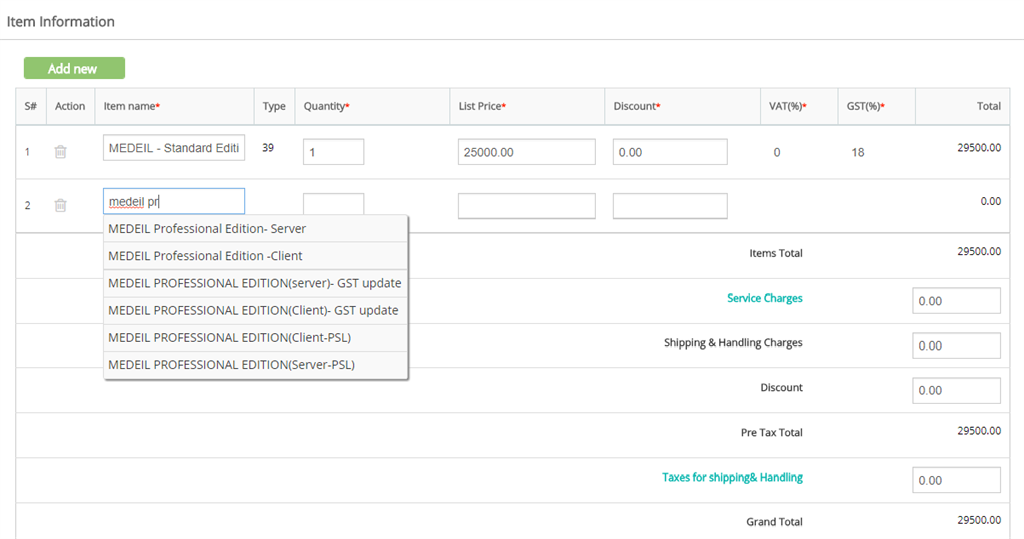
Task: Click the Items Total label
Action: (776, 253)
